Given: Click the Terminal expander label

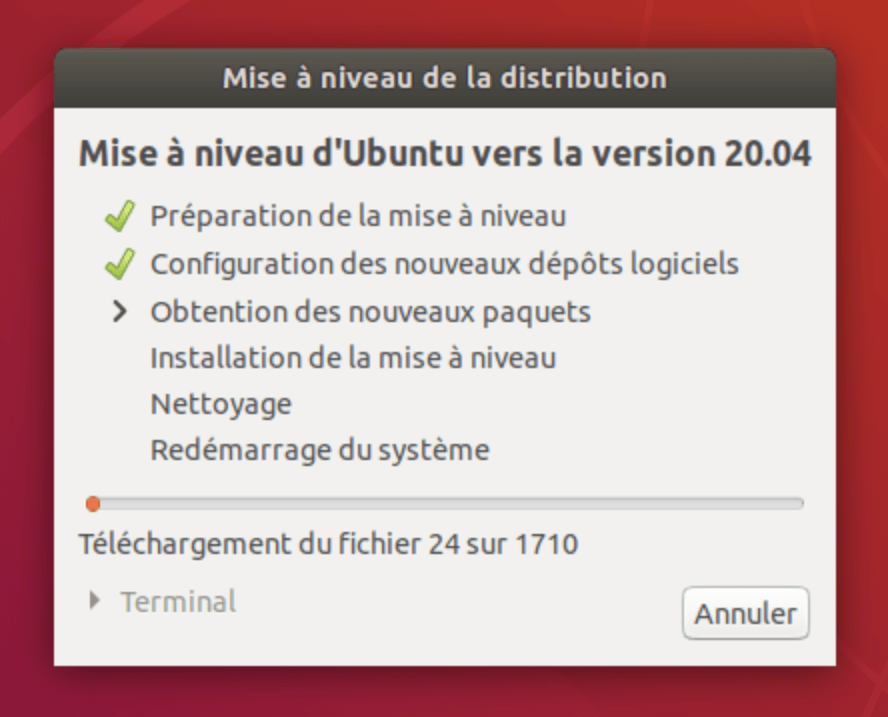Looking at the screenshot, I should pos(178,601).
